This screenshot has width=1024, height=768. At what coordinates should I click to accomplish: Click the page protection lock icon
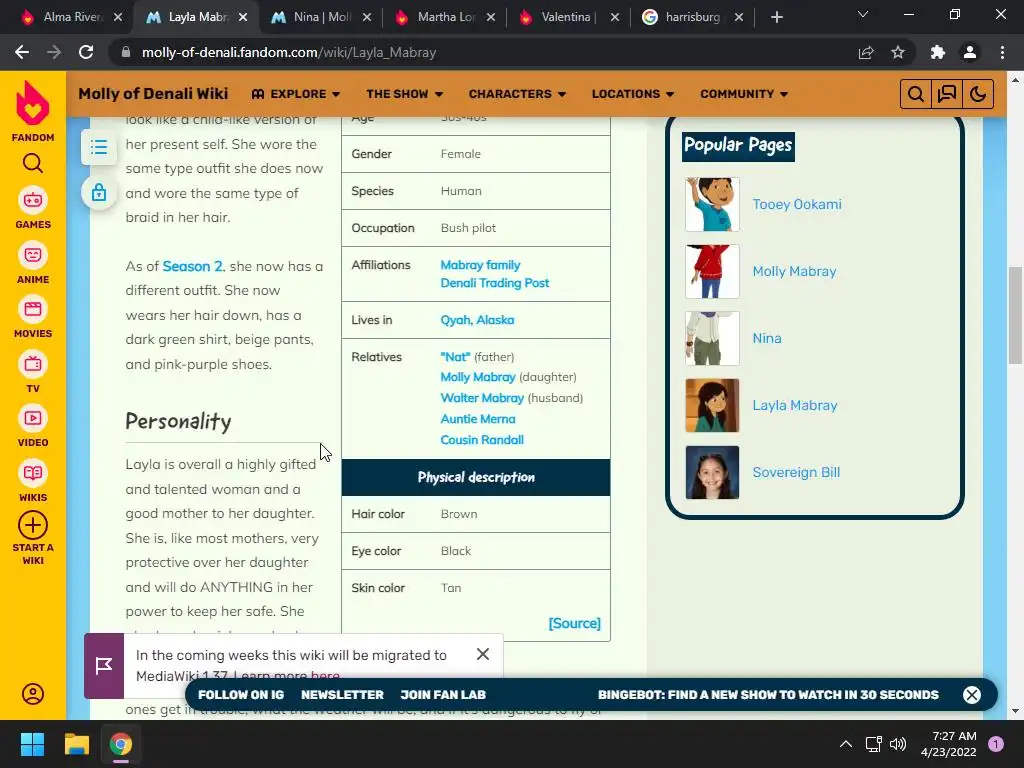point(99,192)
